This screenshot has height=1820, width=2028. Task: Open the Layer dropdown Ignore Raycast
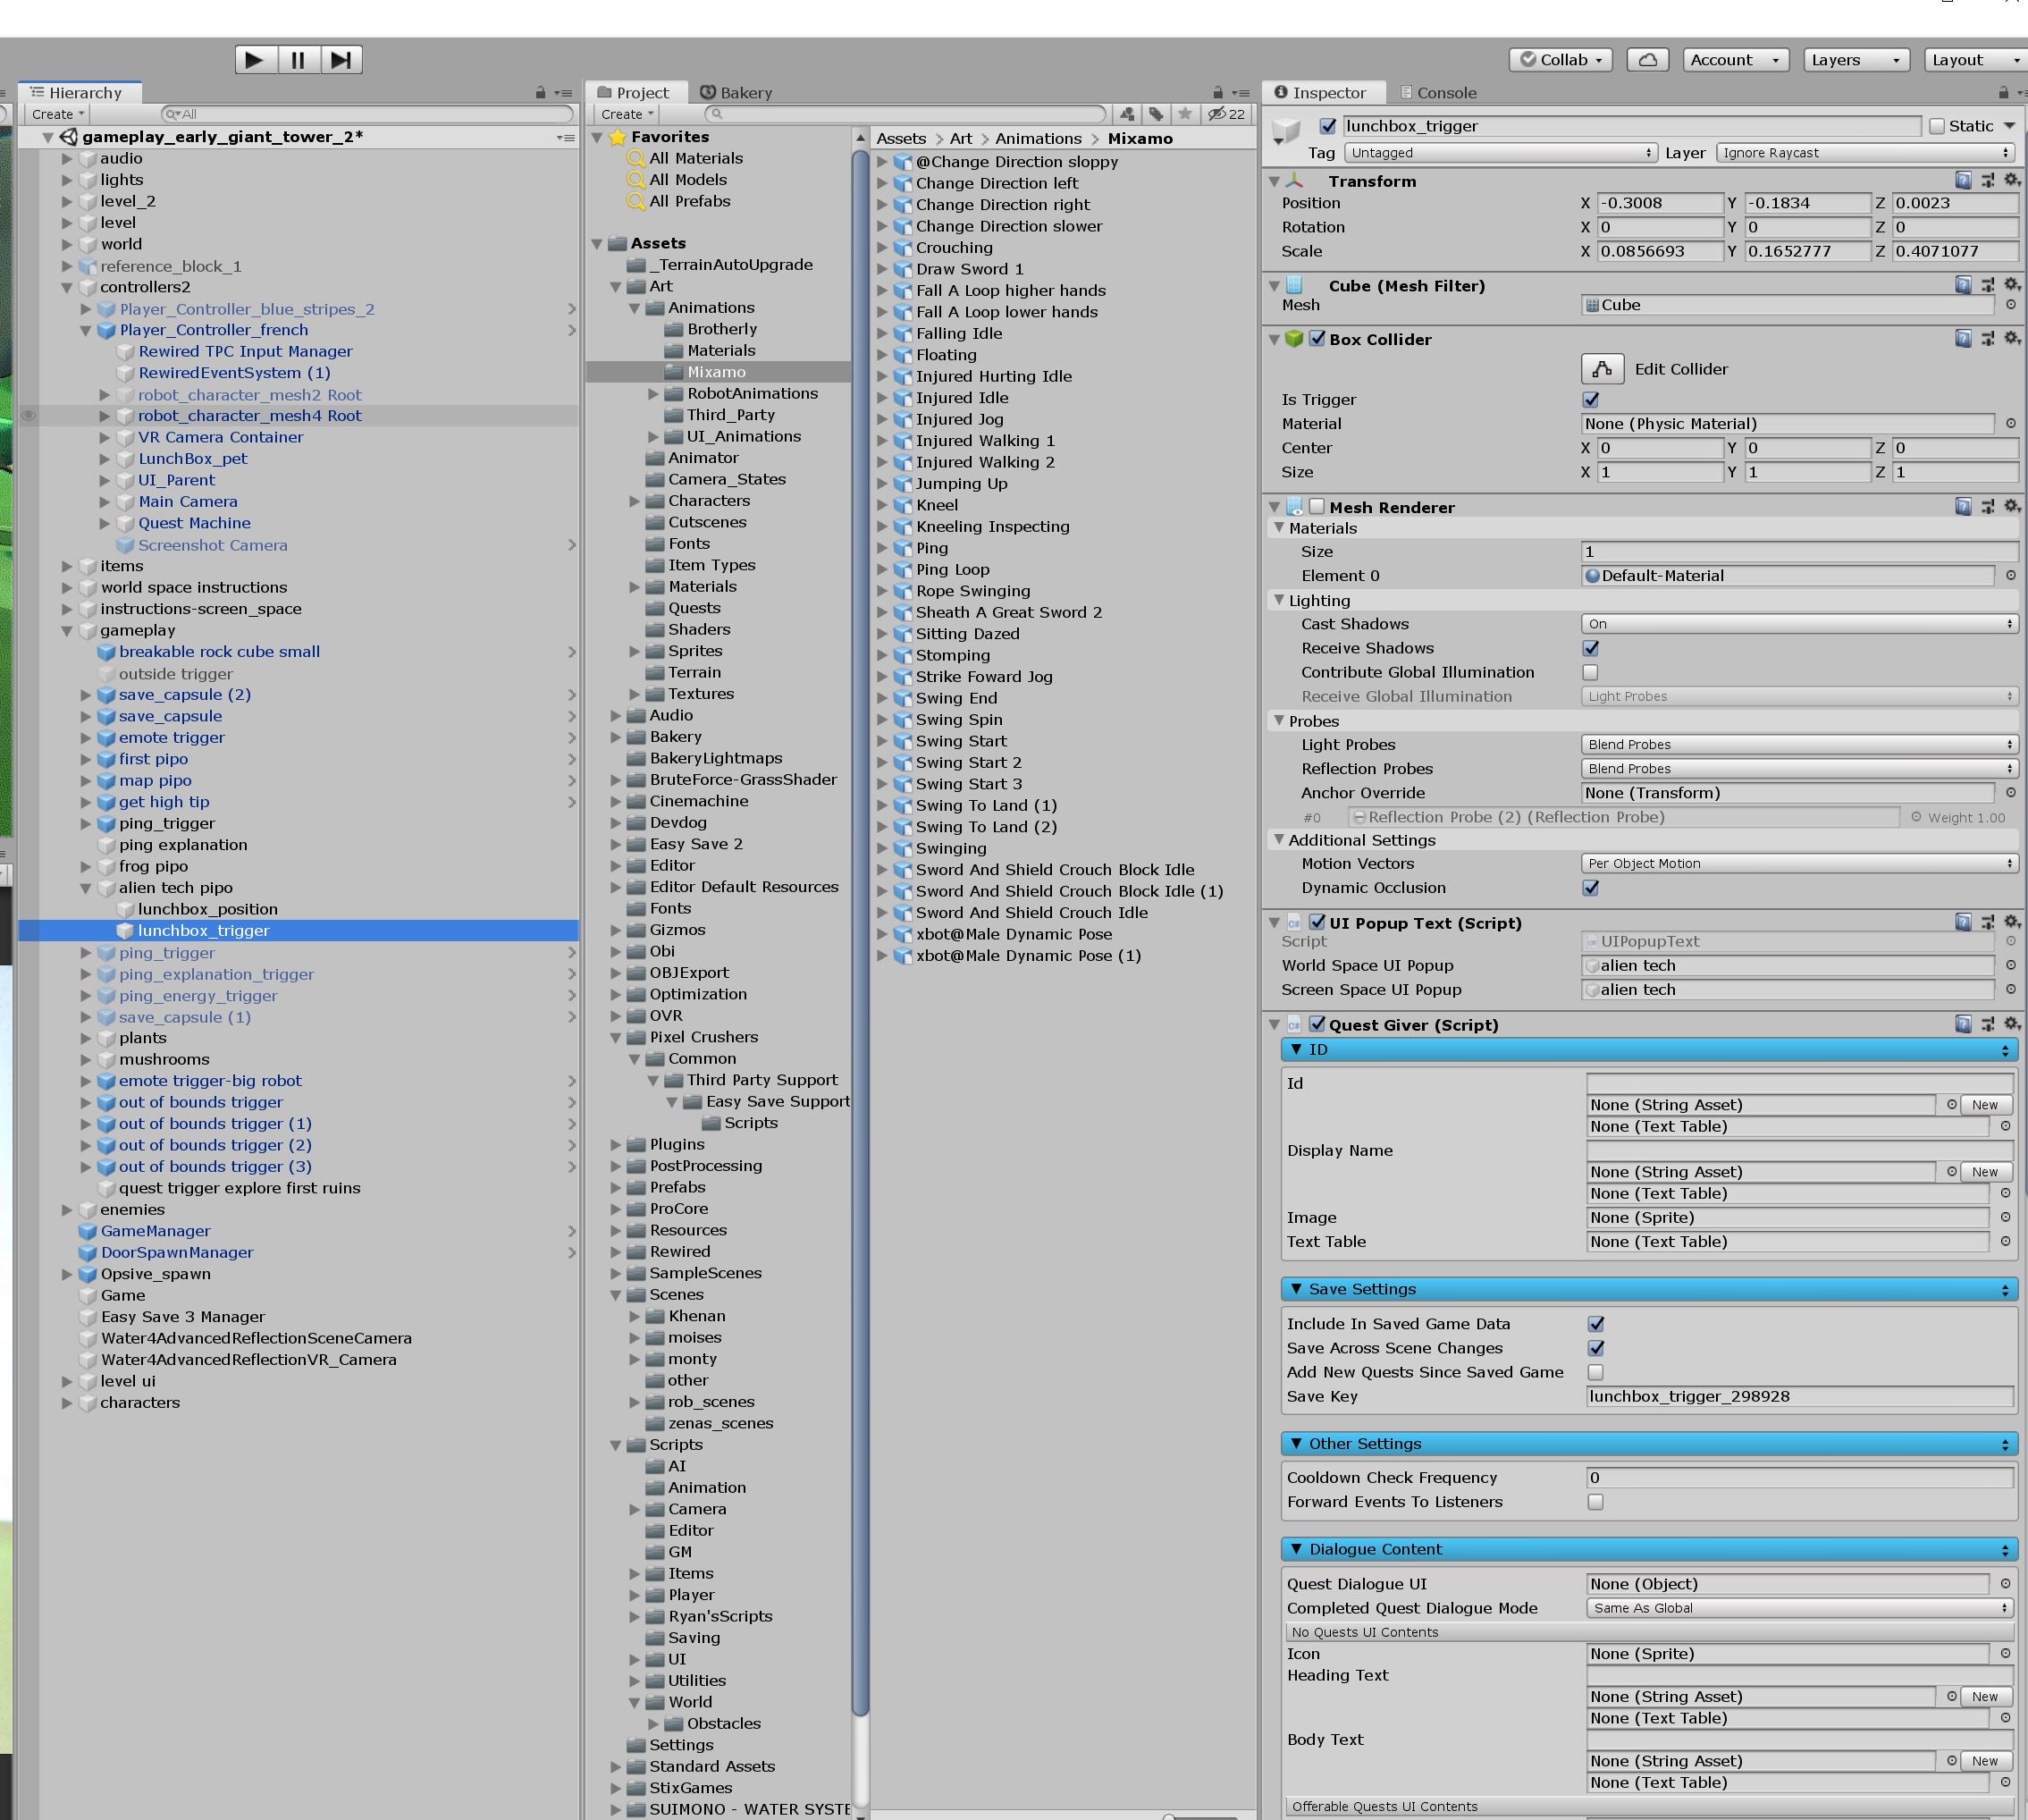click(1865, 153)
